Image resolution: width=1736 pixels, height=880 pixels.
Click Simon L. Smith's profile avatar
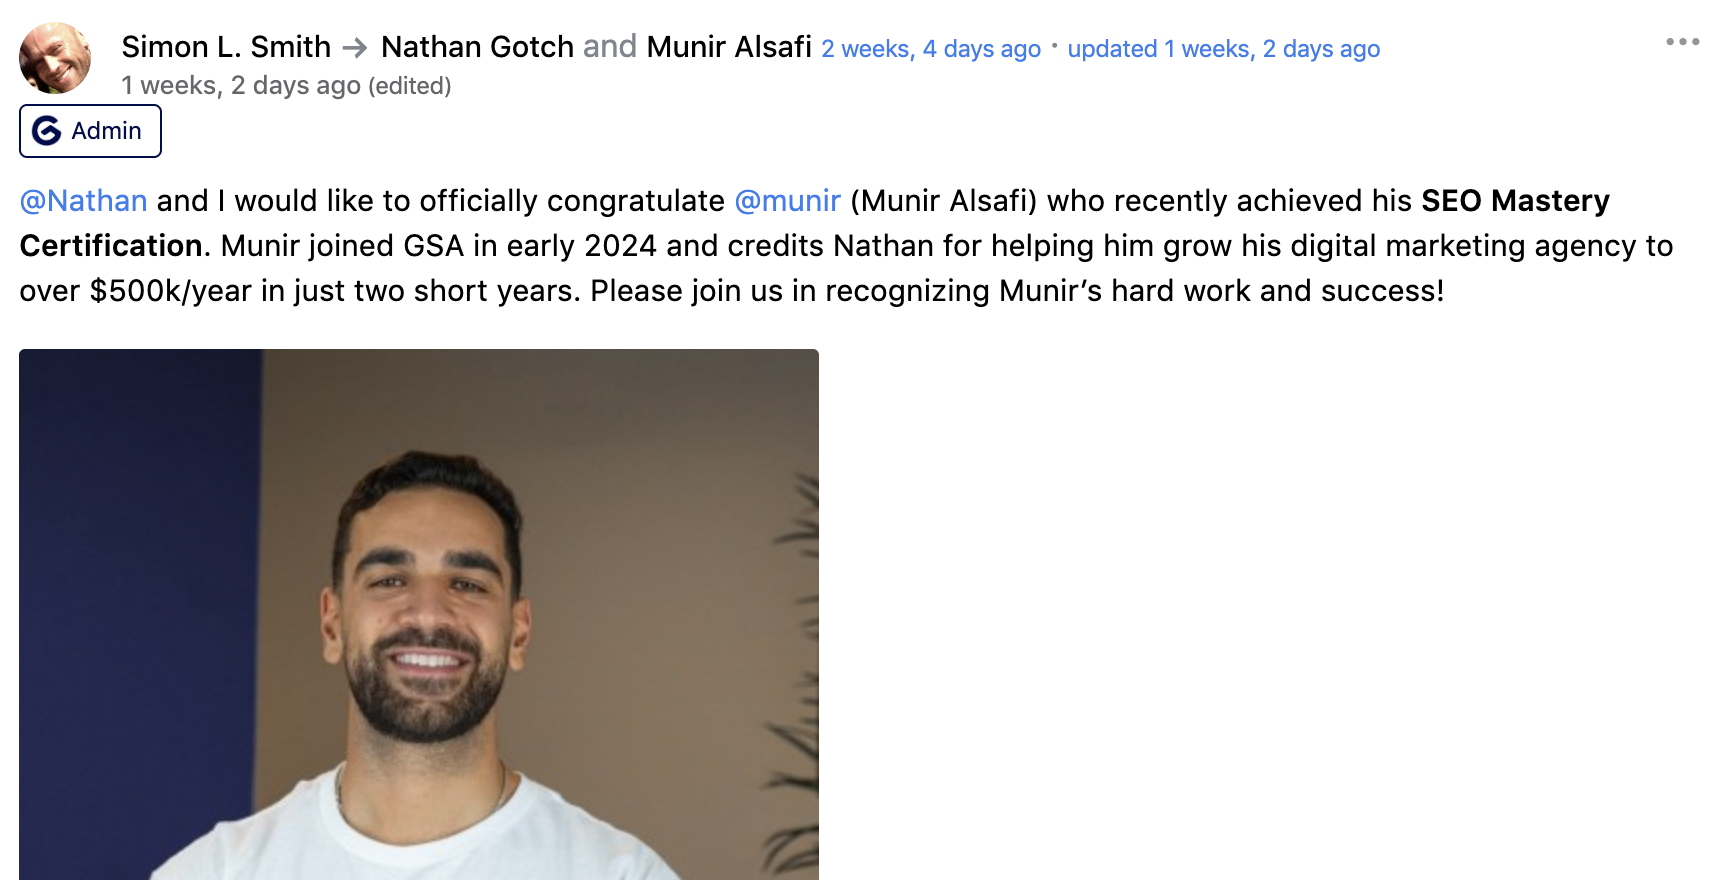tap(55, 58)
